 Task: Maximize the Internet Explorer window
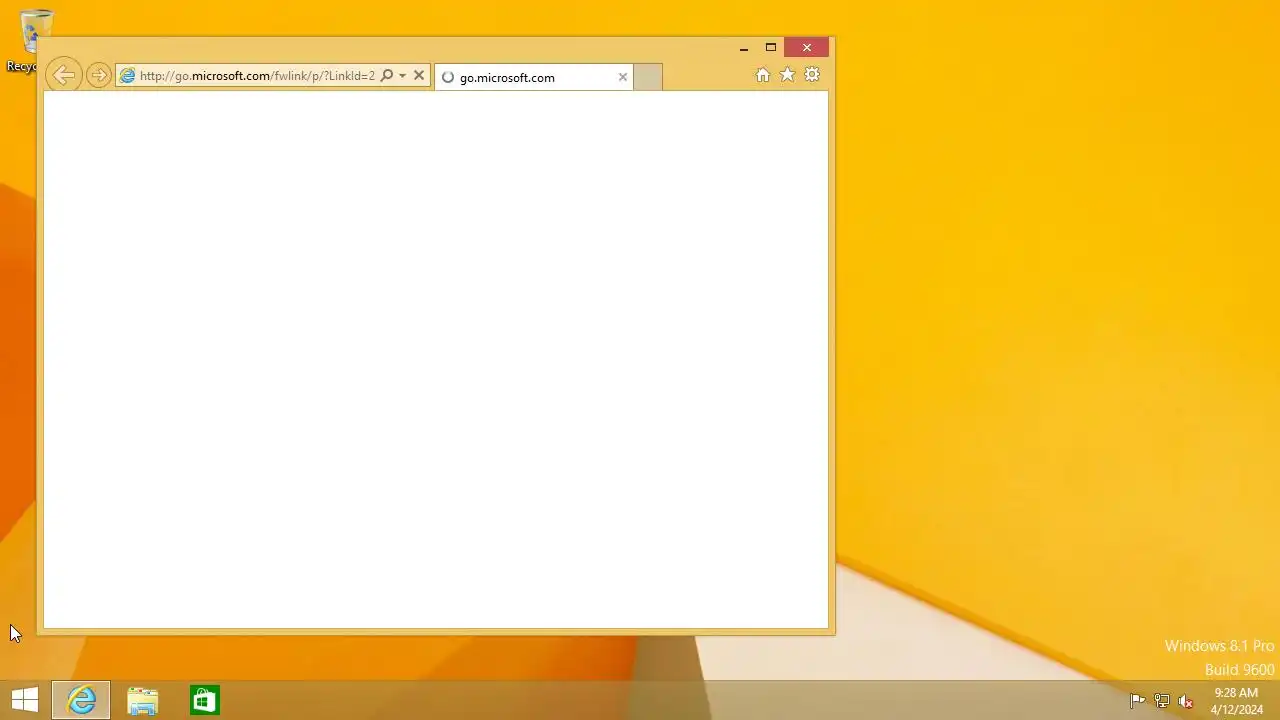[771, 47]
